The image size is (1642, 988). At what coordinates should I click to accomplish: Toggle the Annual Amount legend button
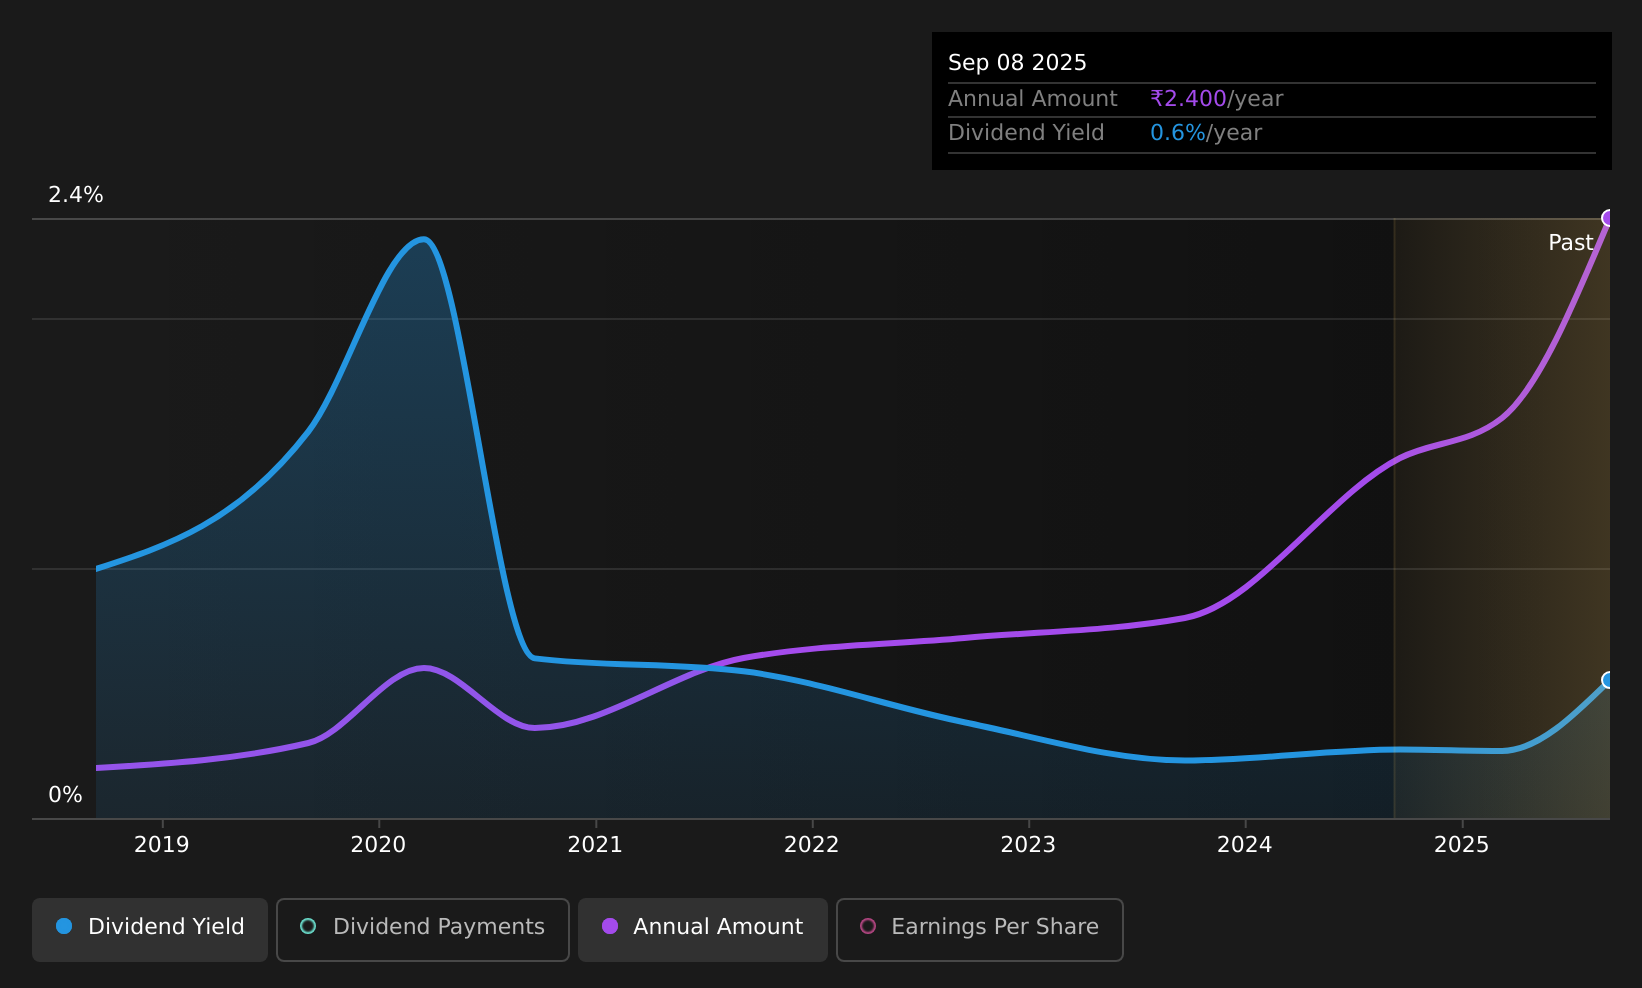click(x=703, y=929)
